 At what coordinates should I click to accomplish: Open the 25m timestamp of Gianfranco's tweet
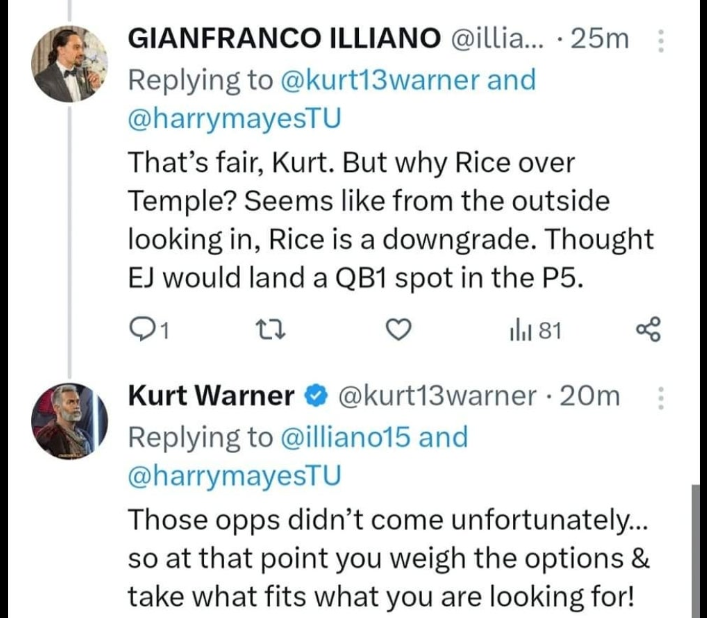603,39
